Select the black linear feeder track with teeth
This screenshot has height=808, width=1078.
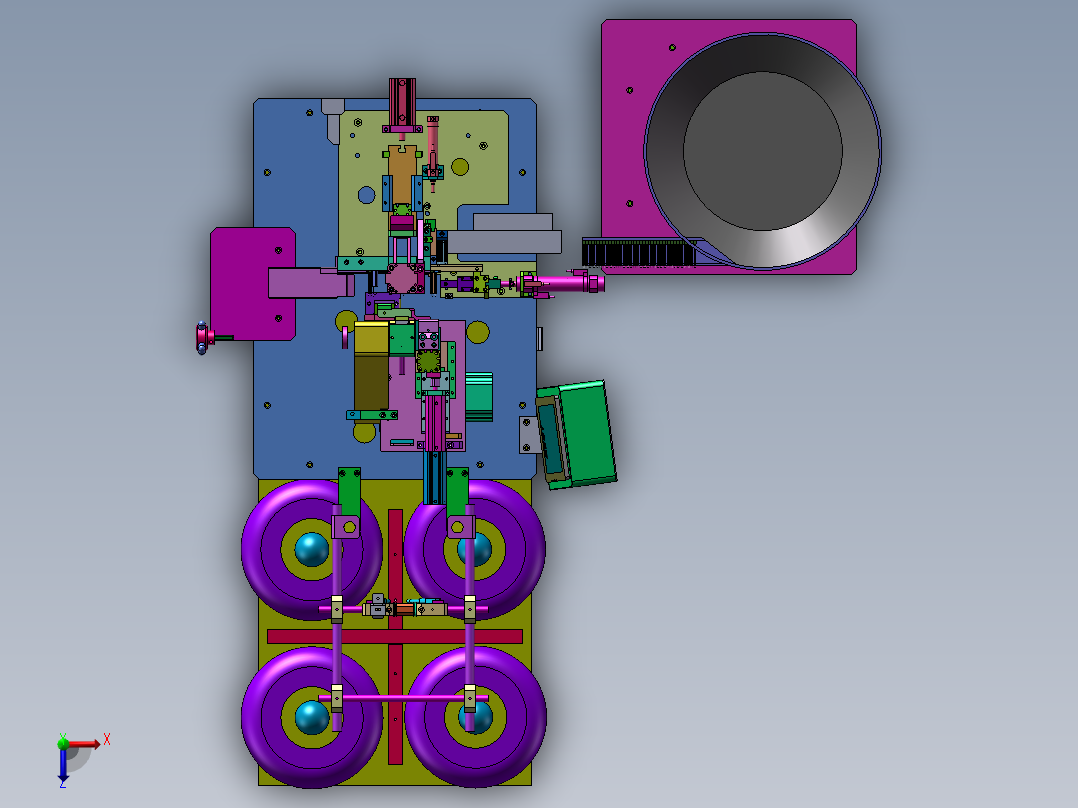point(639,252)
